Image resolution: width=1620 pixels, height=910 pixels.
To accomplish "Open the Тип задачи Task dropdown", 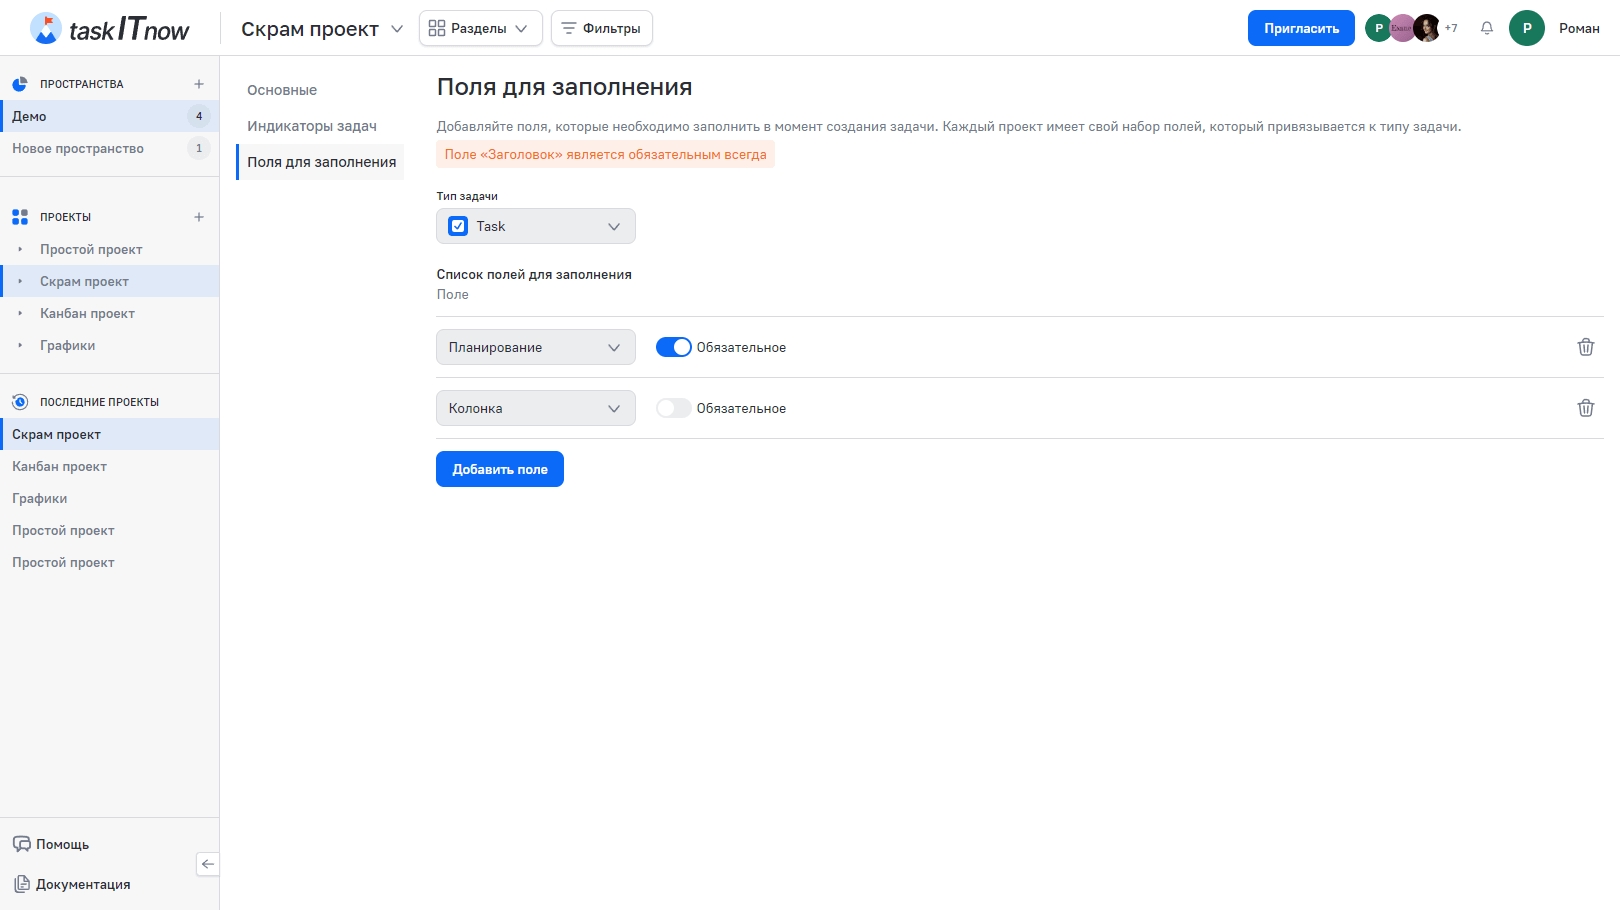I will pyautogui.click(x=536, y=226).
